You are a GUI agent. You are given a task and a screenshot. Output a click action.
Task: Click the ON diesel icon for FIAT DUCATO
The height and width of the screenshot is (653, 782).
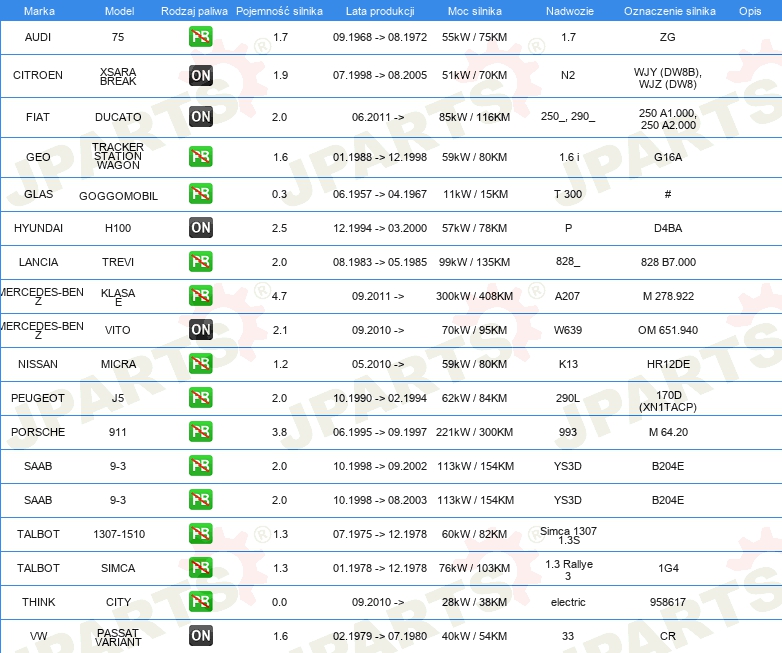coord(200,116)
